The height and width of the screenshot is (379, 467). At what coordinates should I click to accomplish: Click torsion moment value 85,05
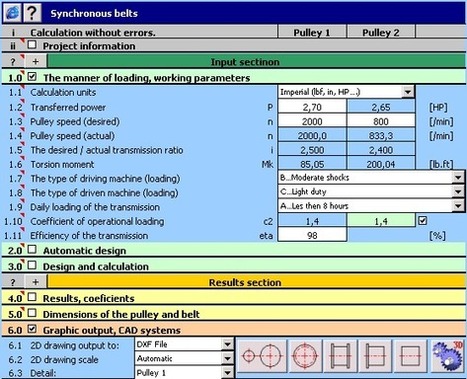coord(312,164)
